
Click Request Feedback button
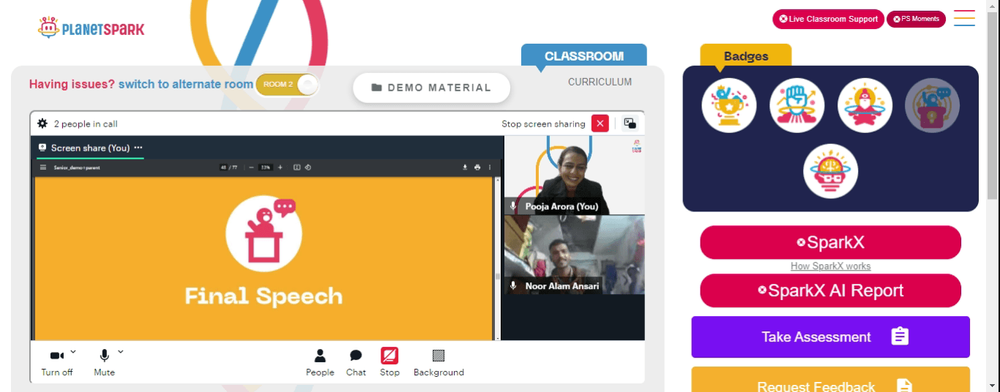tap(830, 380)
